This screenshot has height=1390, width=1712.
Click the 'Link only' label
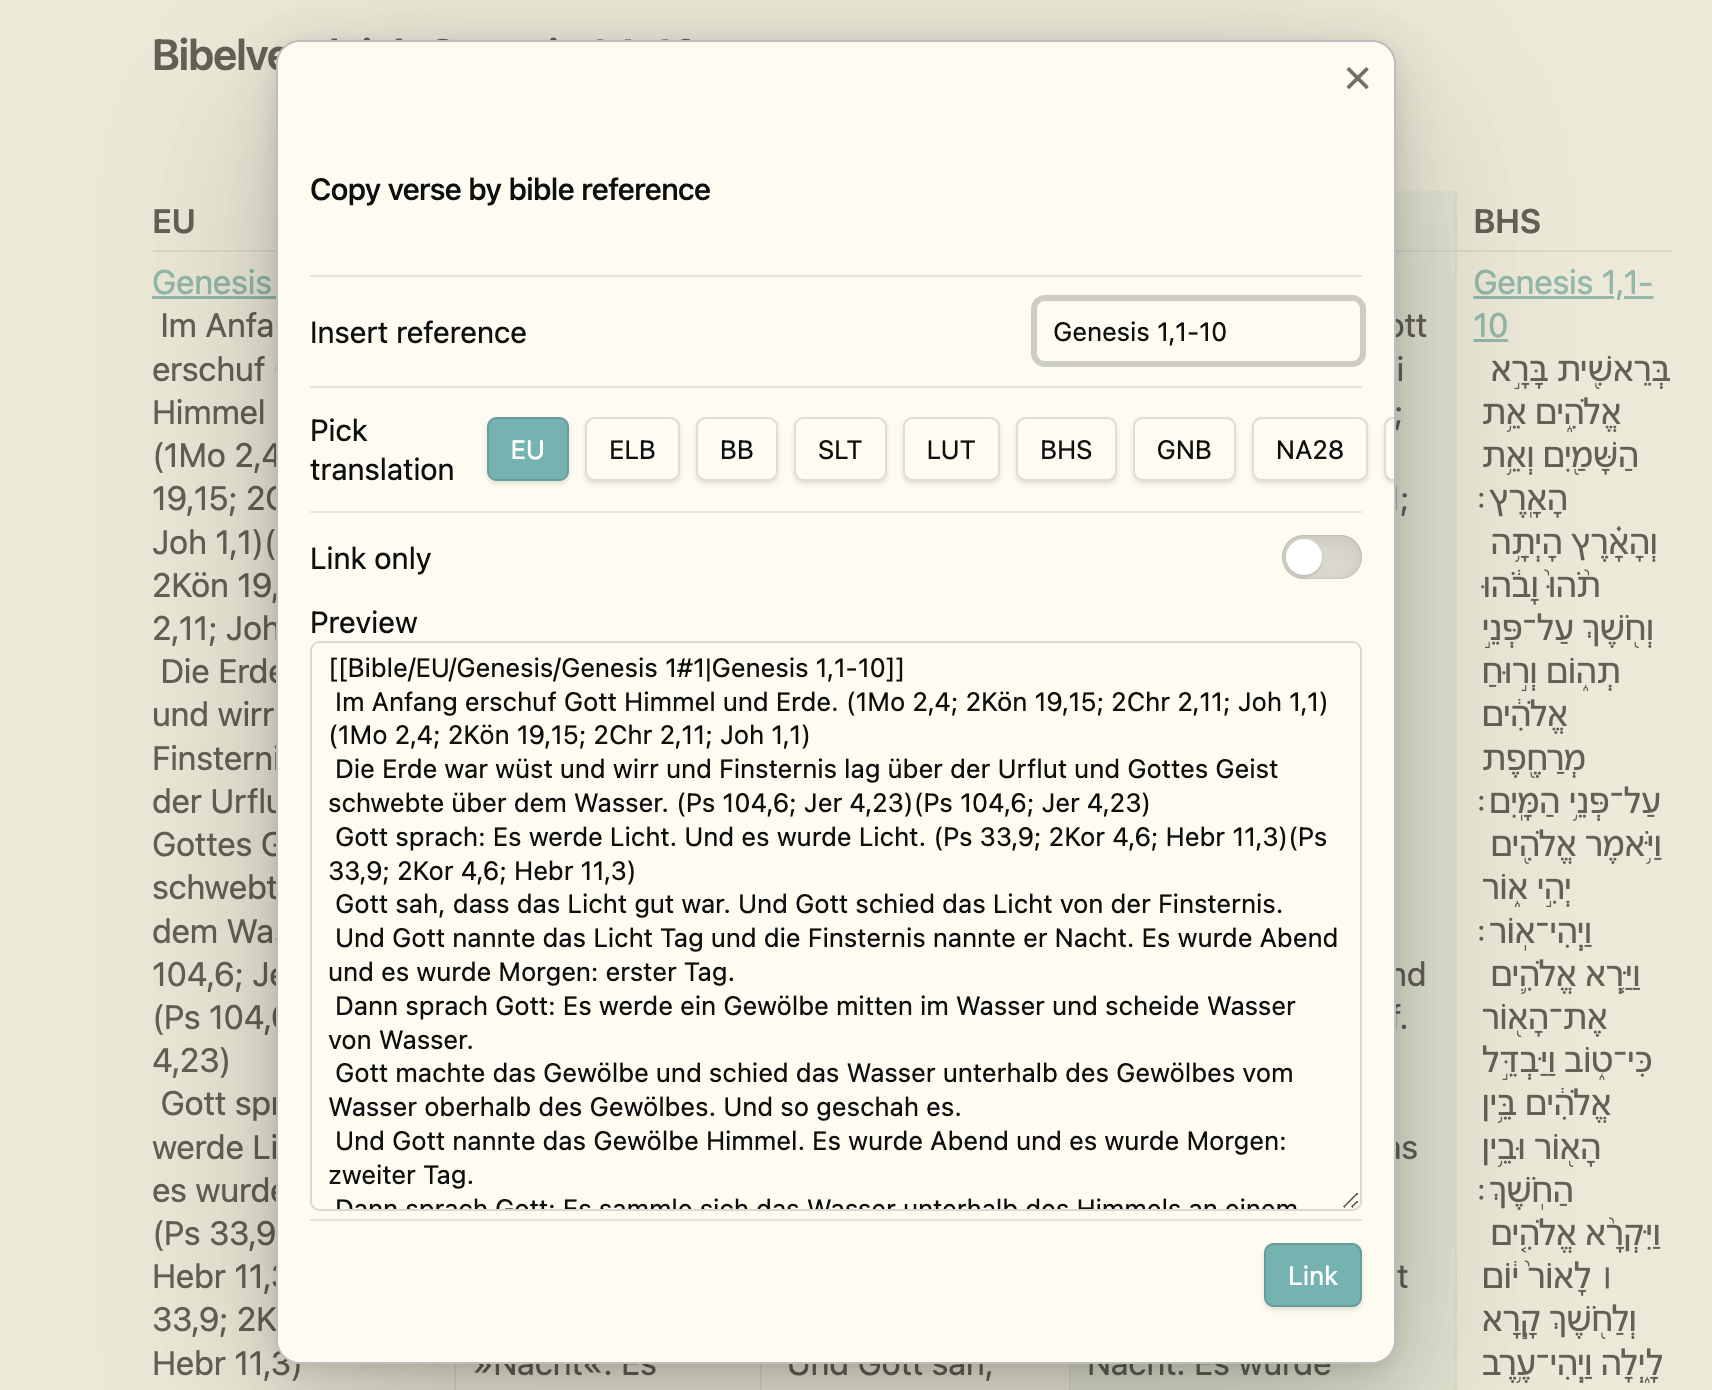coord(371,558)
